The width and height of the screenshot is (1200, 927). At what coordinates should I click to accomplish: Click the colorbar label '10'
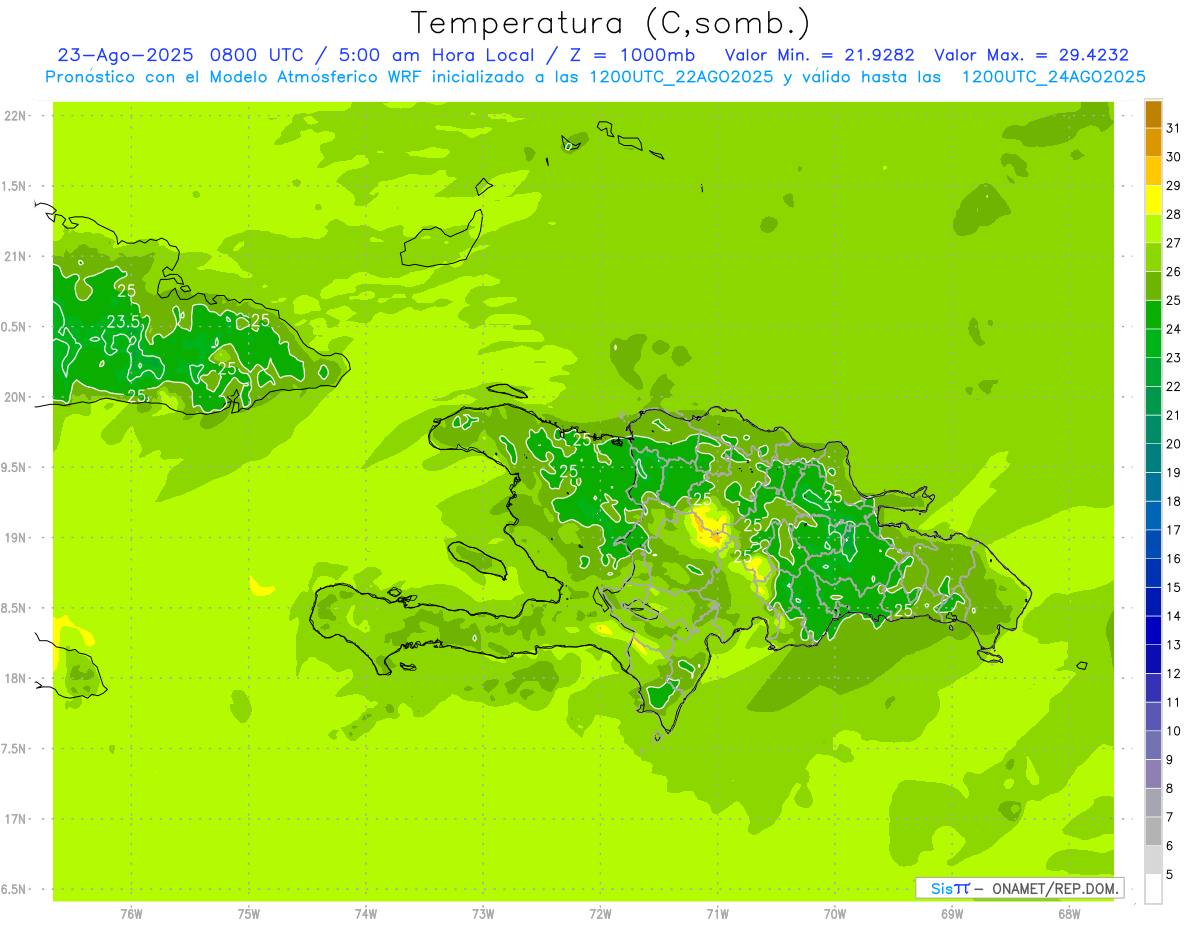coord(1174,731)
